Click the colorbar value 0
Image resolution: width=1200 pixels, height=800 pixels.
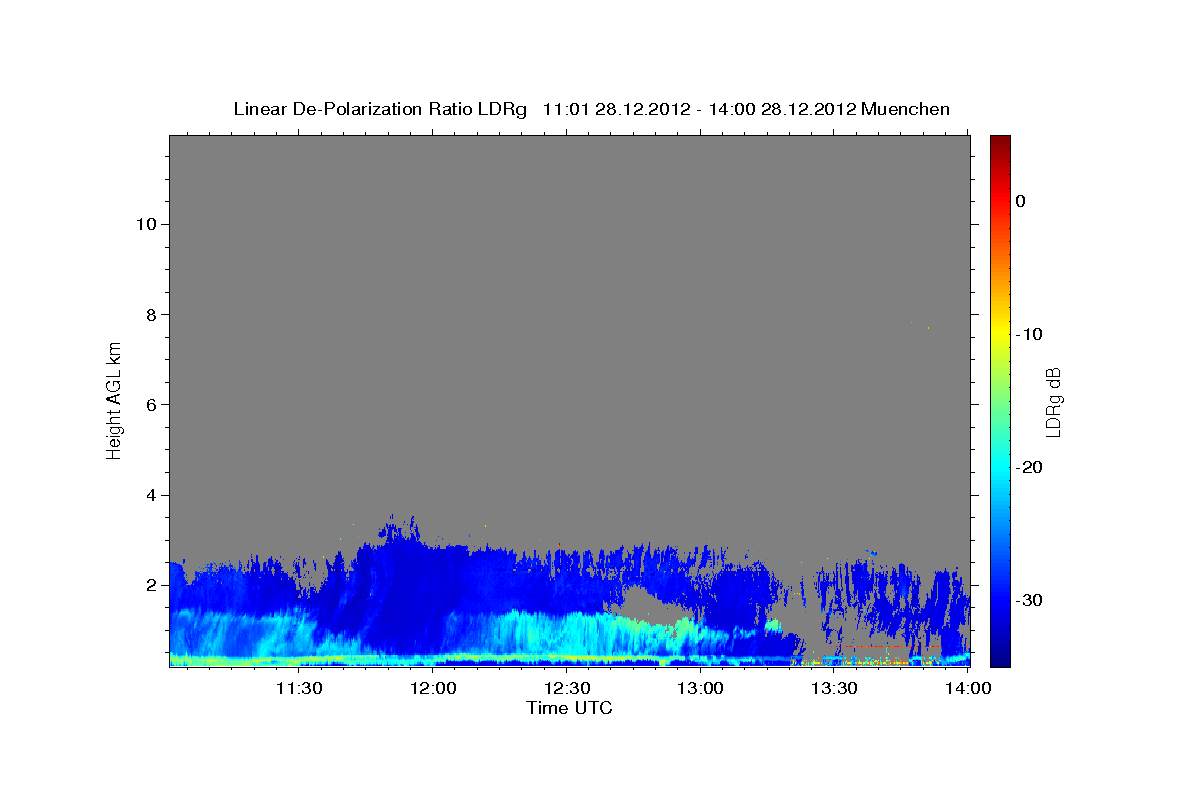1021,201
